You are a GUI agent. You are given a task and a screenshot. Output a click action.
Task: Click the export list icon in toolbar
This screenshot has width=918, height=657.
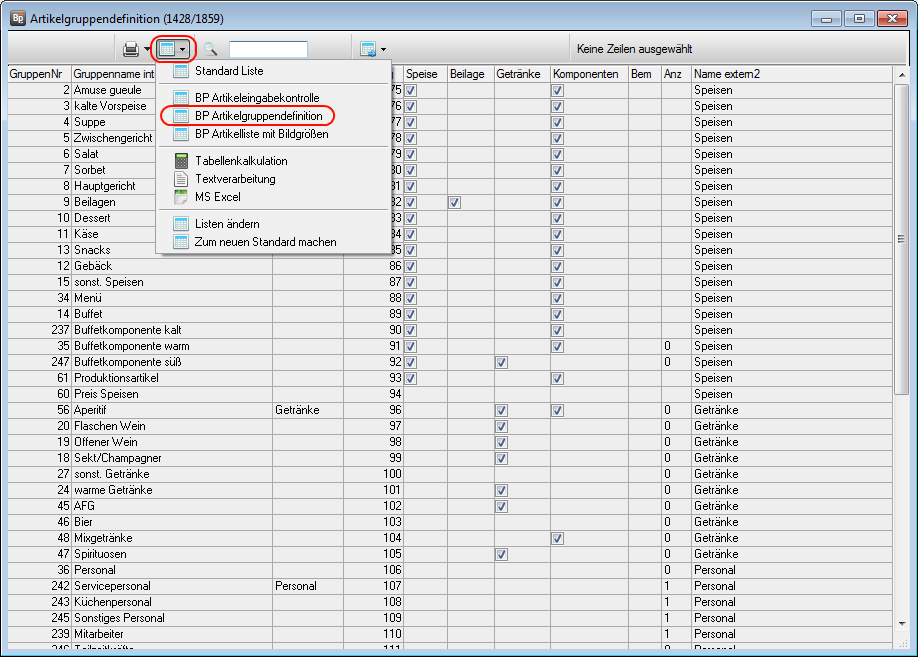tap(367, 49)
